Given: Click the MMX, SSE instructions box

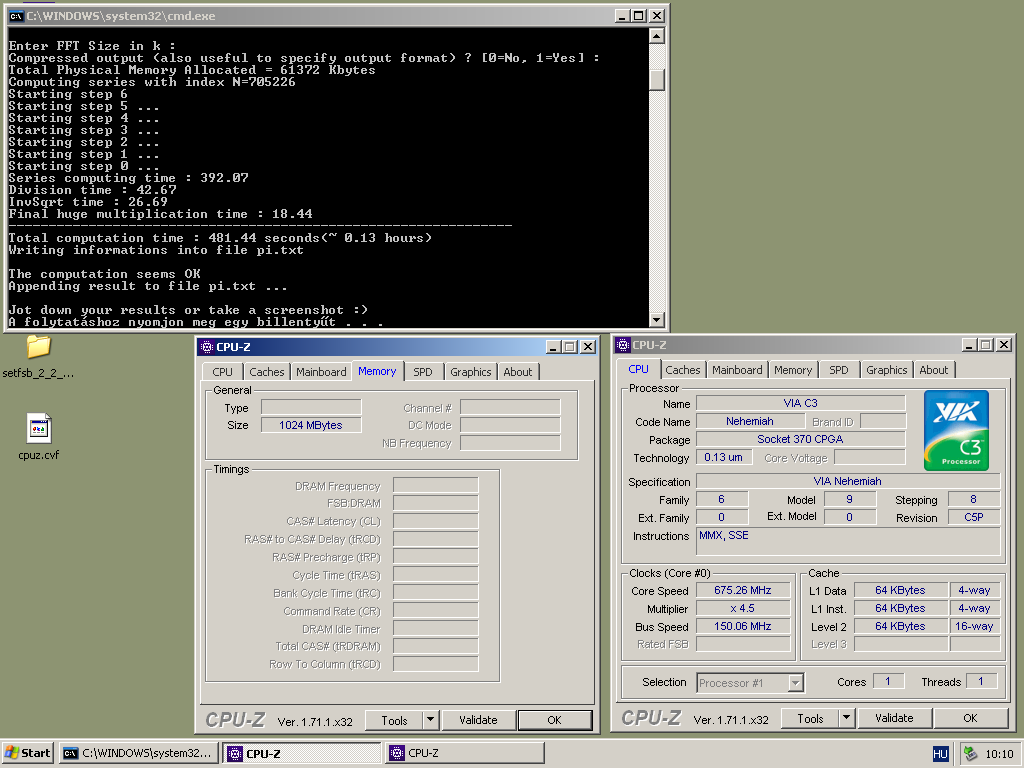Looking at the screenshot, I should 848,542.
